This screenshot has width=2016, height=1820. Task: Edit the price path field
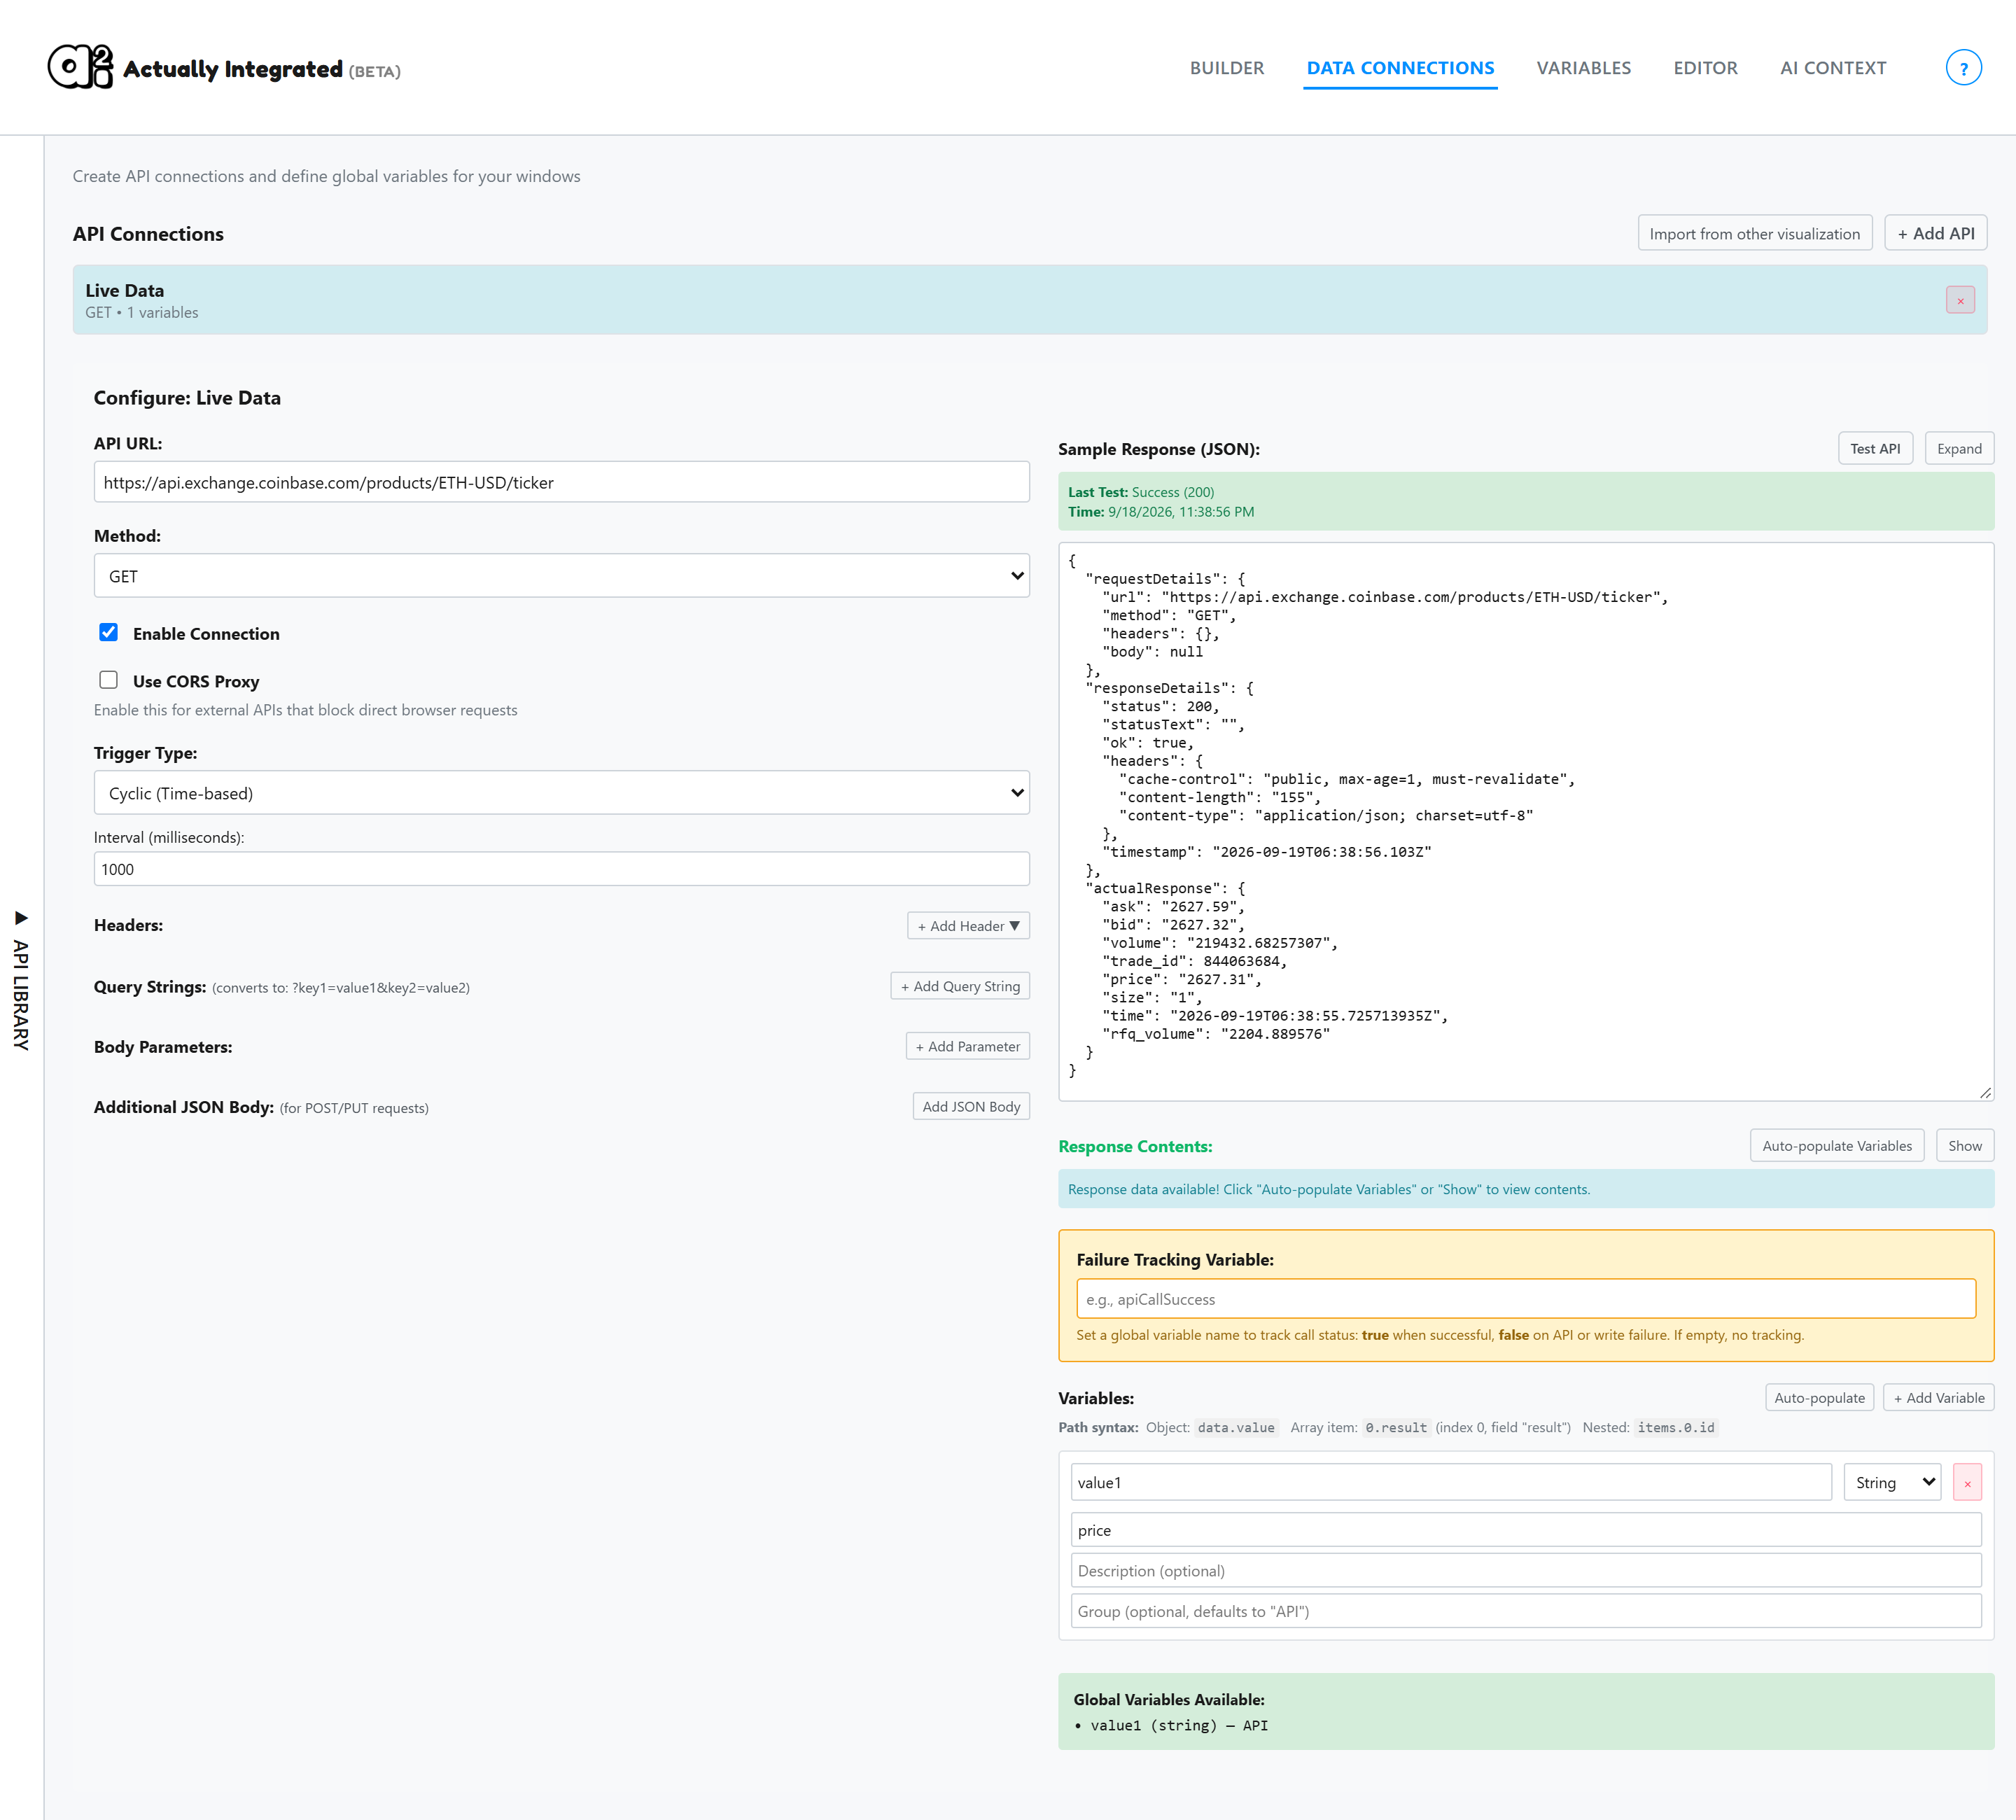click(1526, 1530)
